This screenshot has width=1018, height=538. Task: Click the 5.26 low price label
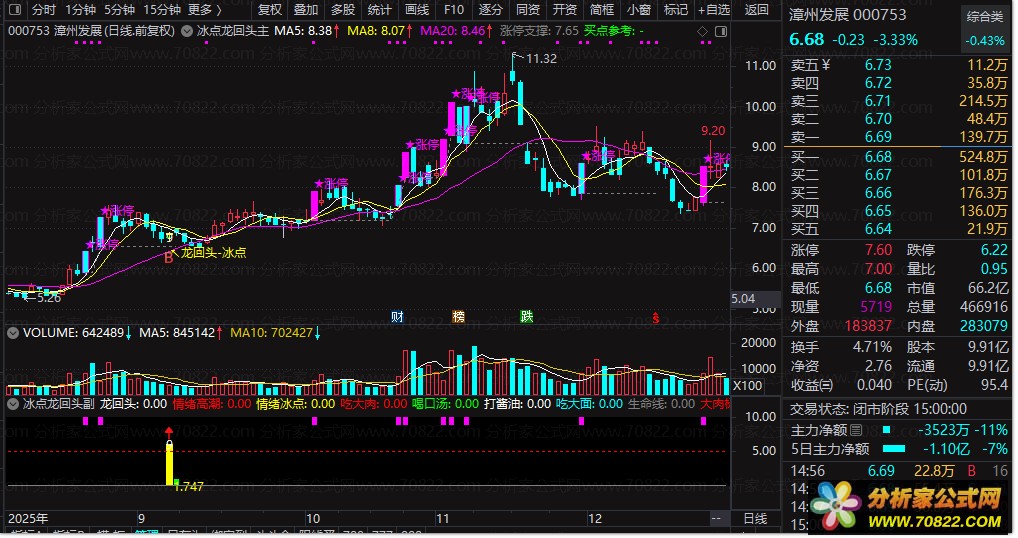coord(49,299)
